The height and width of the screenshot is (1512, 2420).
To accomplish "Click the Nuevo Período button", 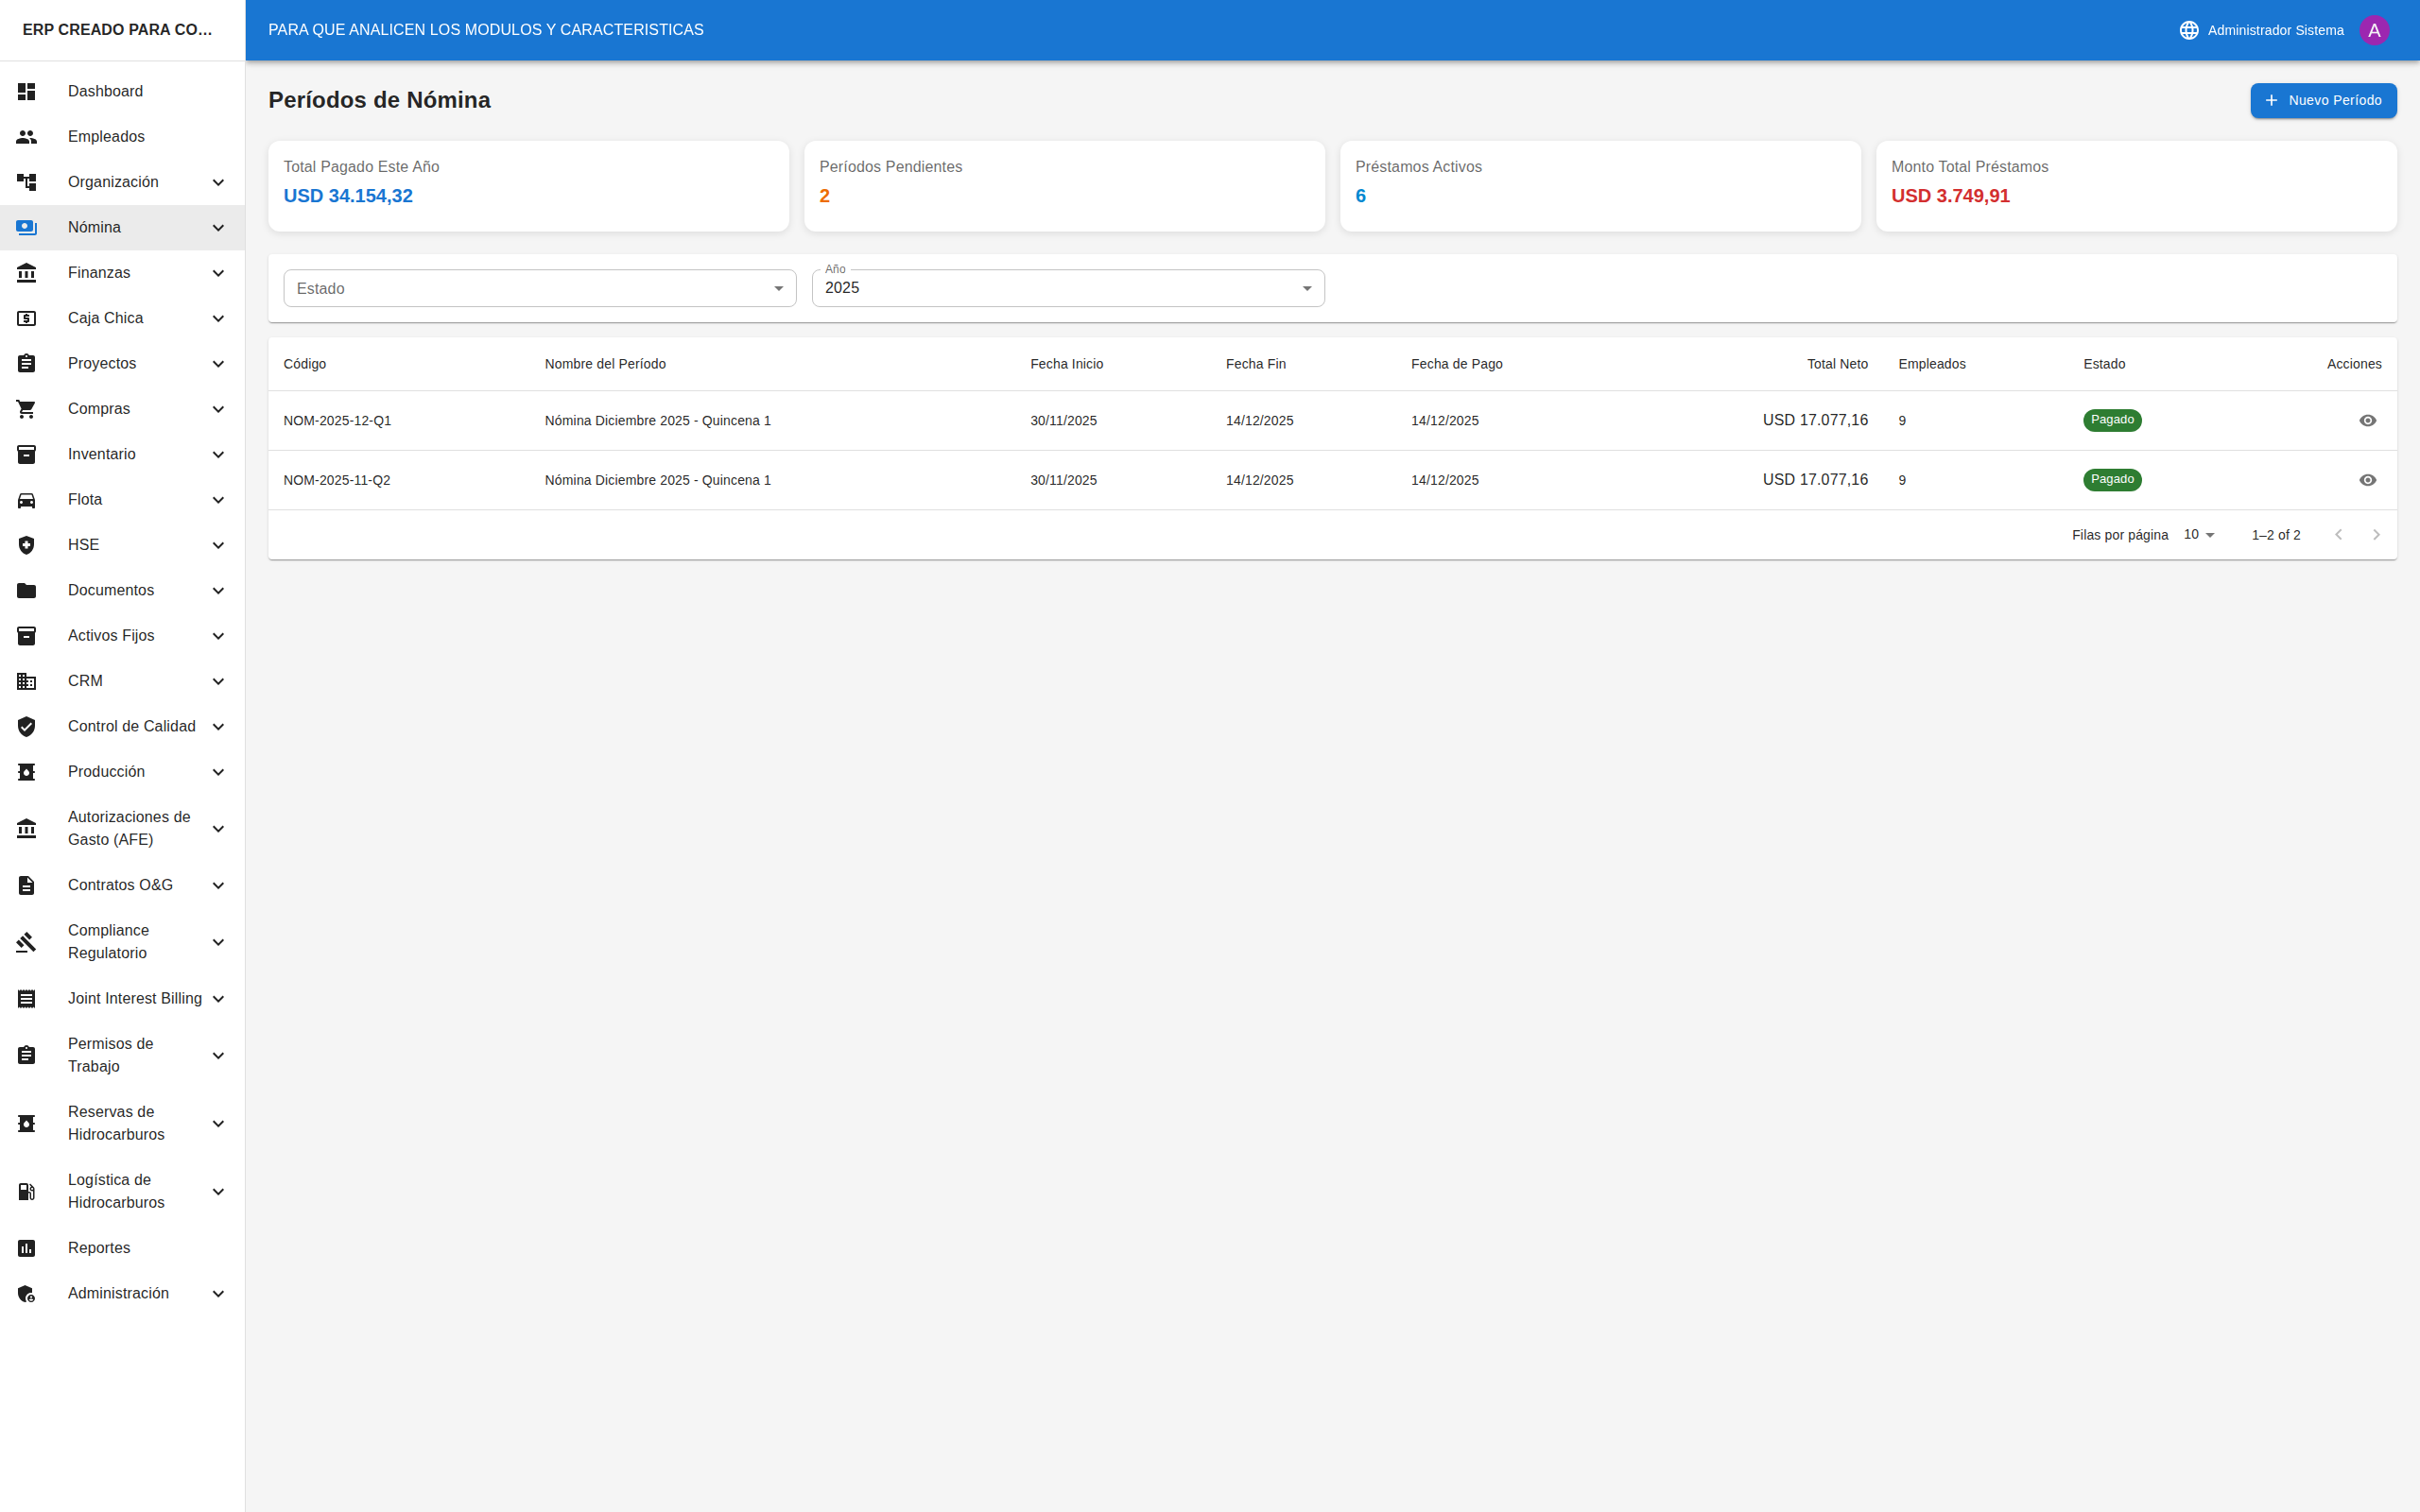I will coord(2322,101).
